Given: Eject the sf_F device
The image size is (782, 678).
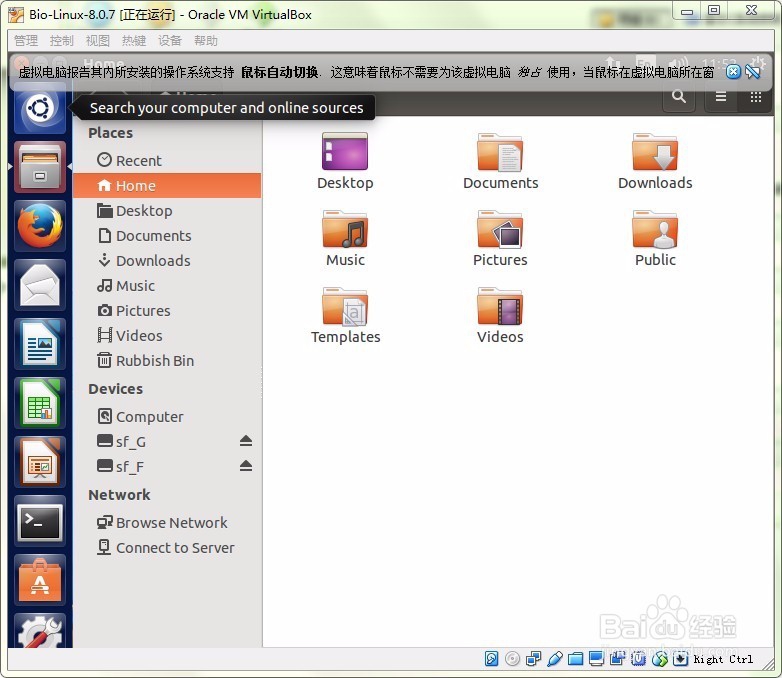Looking at the screenshot, I should point(245,466).
